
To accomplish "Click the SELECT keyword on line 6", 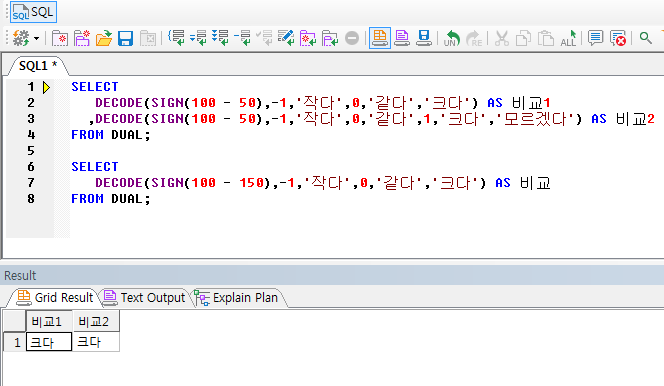I will [x=94, y=167].
